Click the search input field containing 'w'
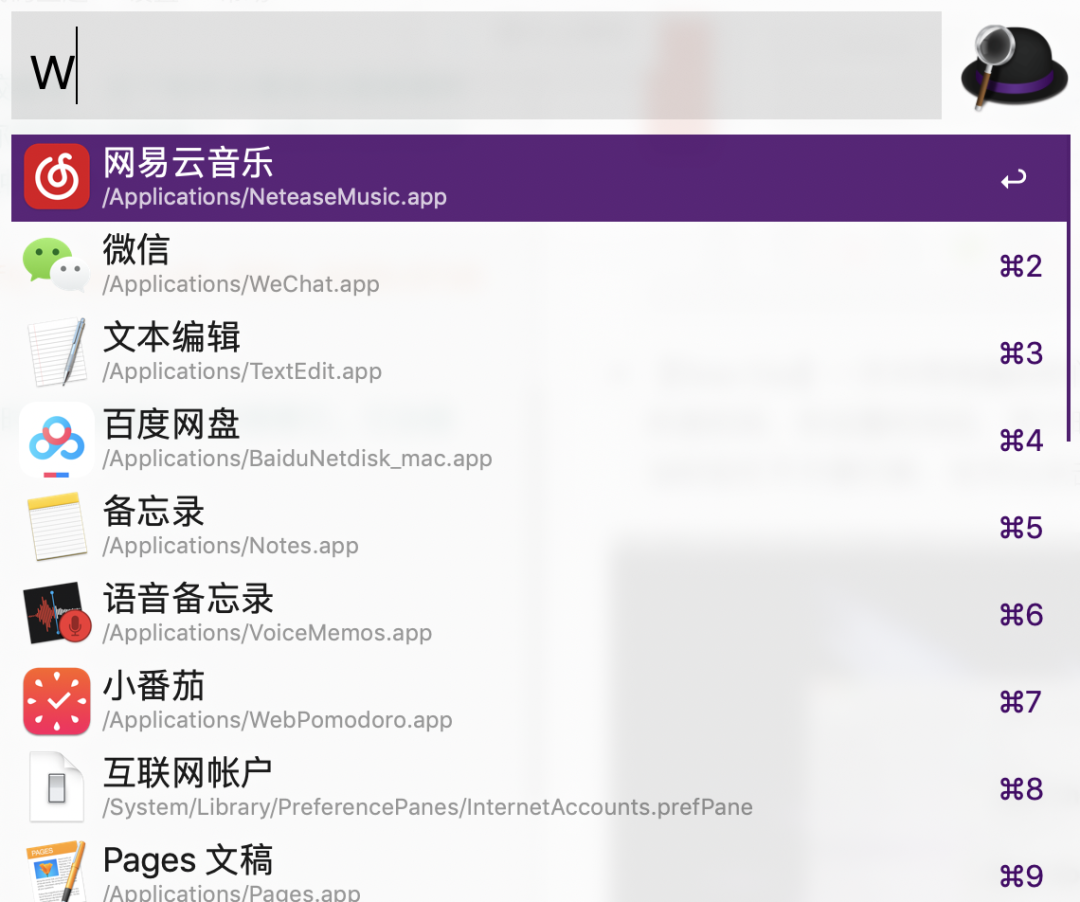Screen dimensions: 1080x902 click(476, 65)
